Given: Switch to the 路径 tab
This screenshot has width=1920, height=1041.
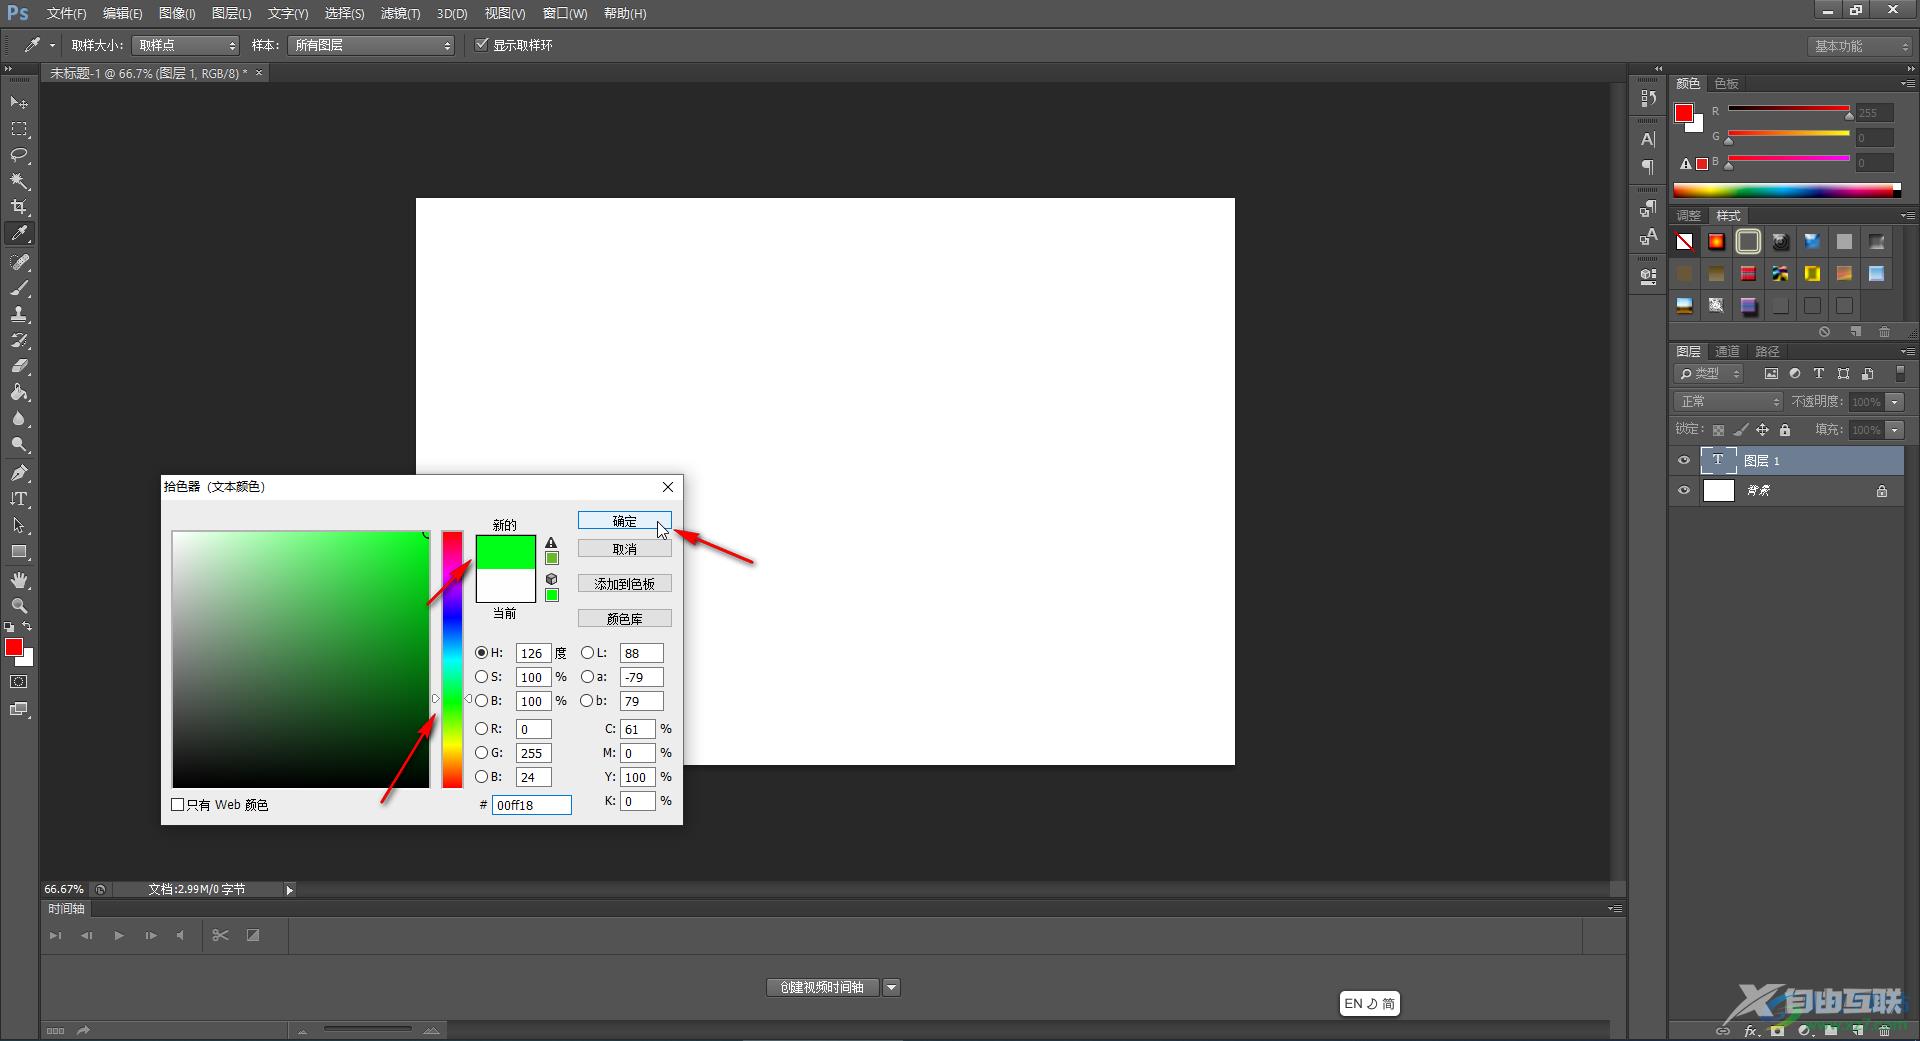Looking at the screenshot, I should tap(1768, 351).
